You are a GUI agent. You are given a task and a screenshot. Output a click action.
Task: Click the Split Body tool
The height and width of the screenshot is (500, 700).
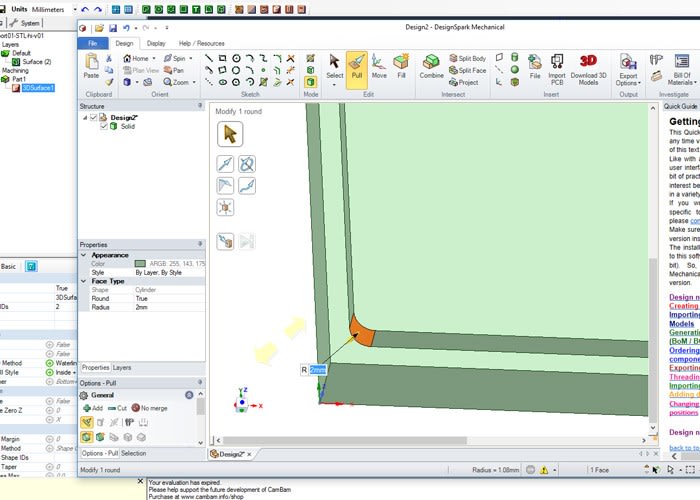click(x=467, y=58)
